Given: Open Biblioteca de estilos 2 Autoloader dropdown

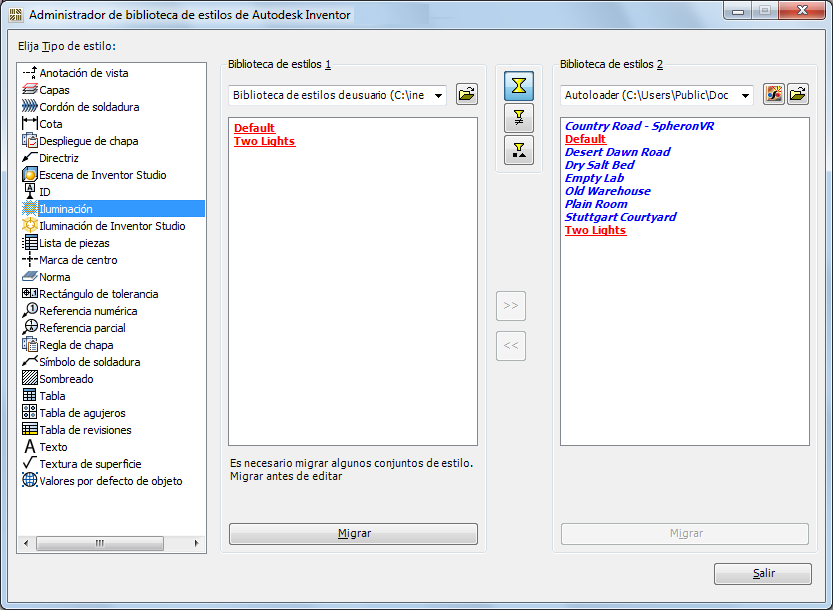Looking at the screenshot, I should 657,96.
